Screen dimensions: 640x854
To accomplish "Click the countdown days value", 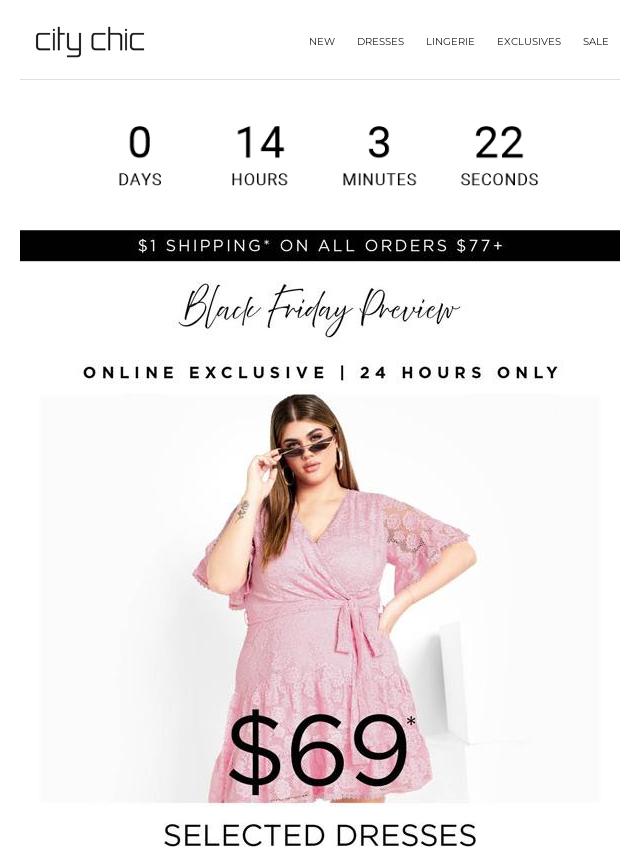I will tap(139, 142).
